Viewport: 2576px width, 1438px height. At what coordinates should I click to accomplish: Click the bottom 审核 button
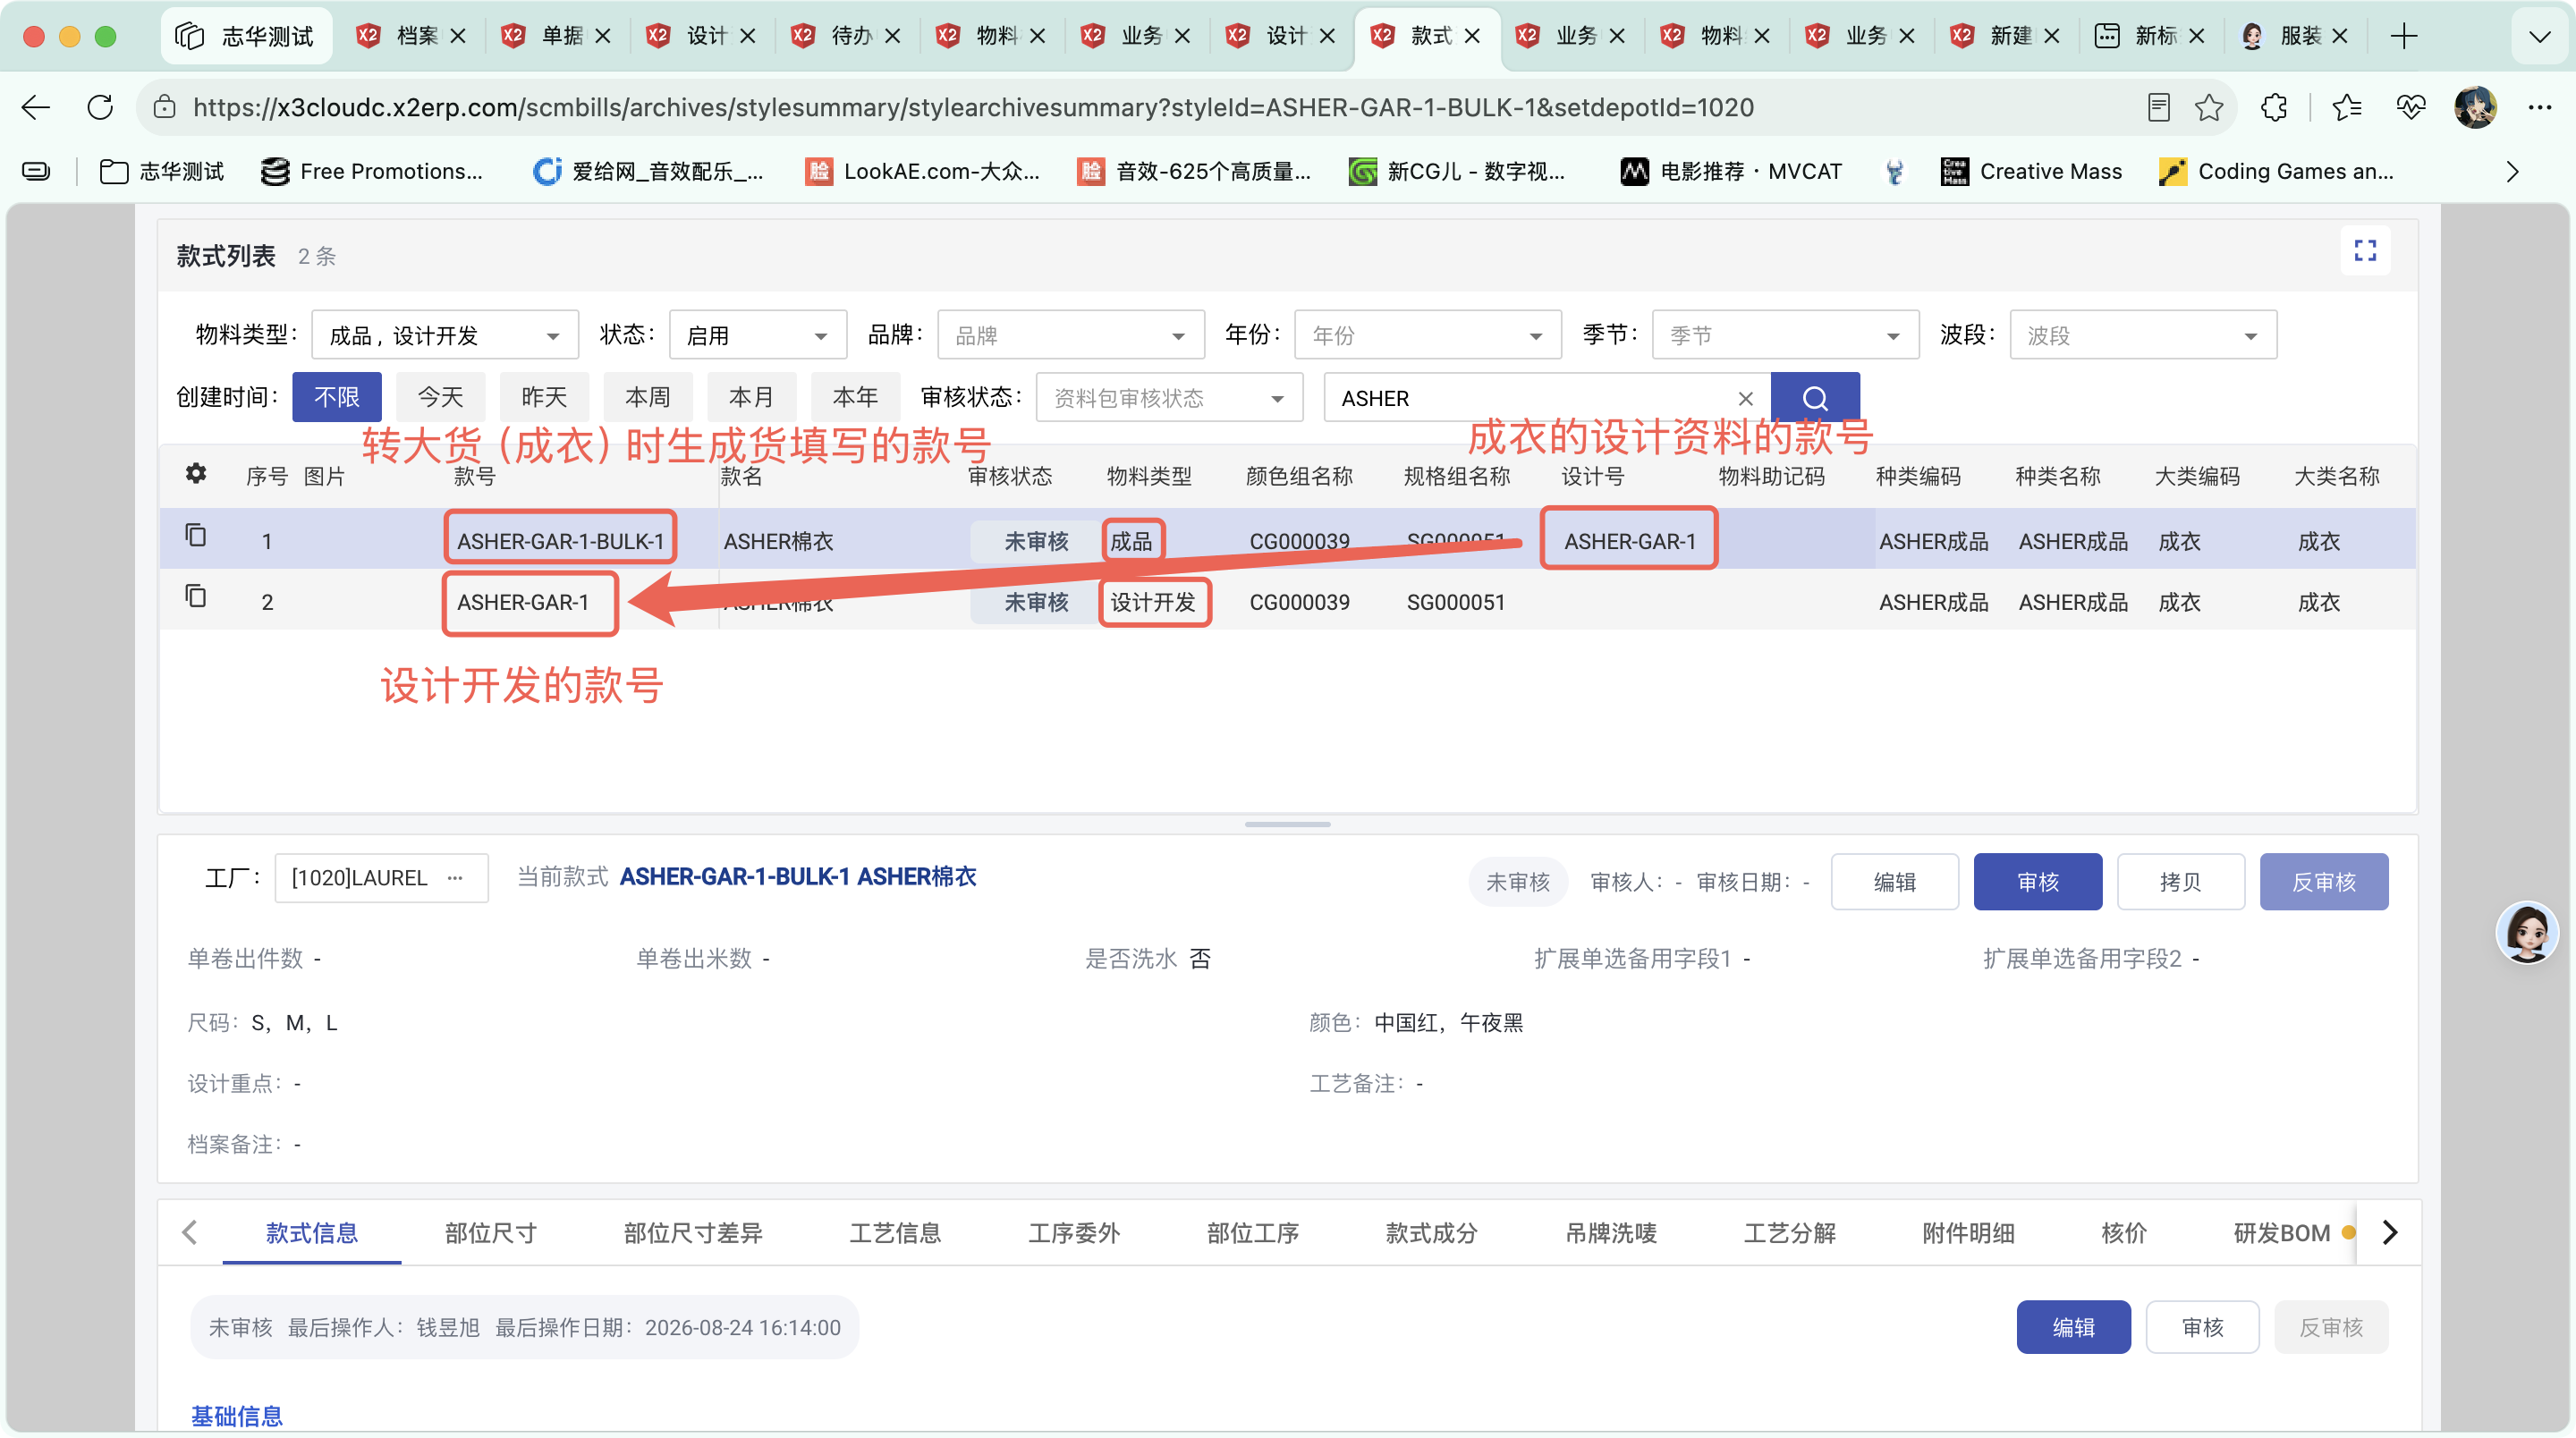(2203, 1327)
